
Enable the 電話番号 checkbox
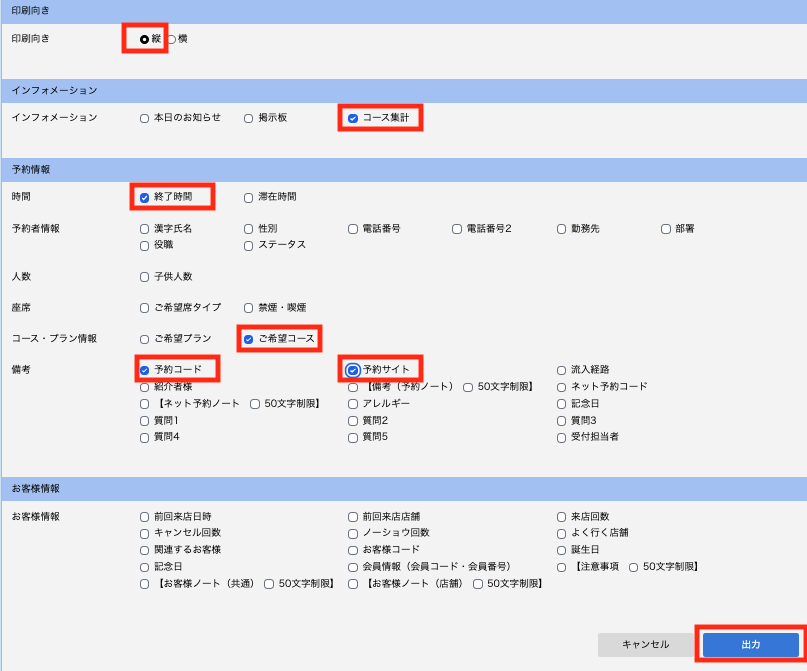pos(353,229)
